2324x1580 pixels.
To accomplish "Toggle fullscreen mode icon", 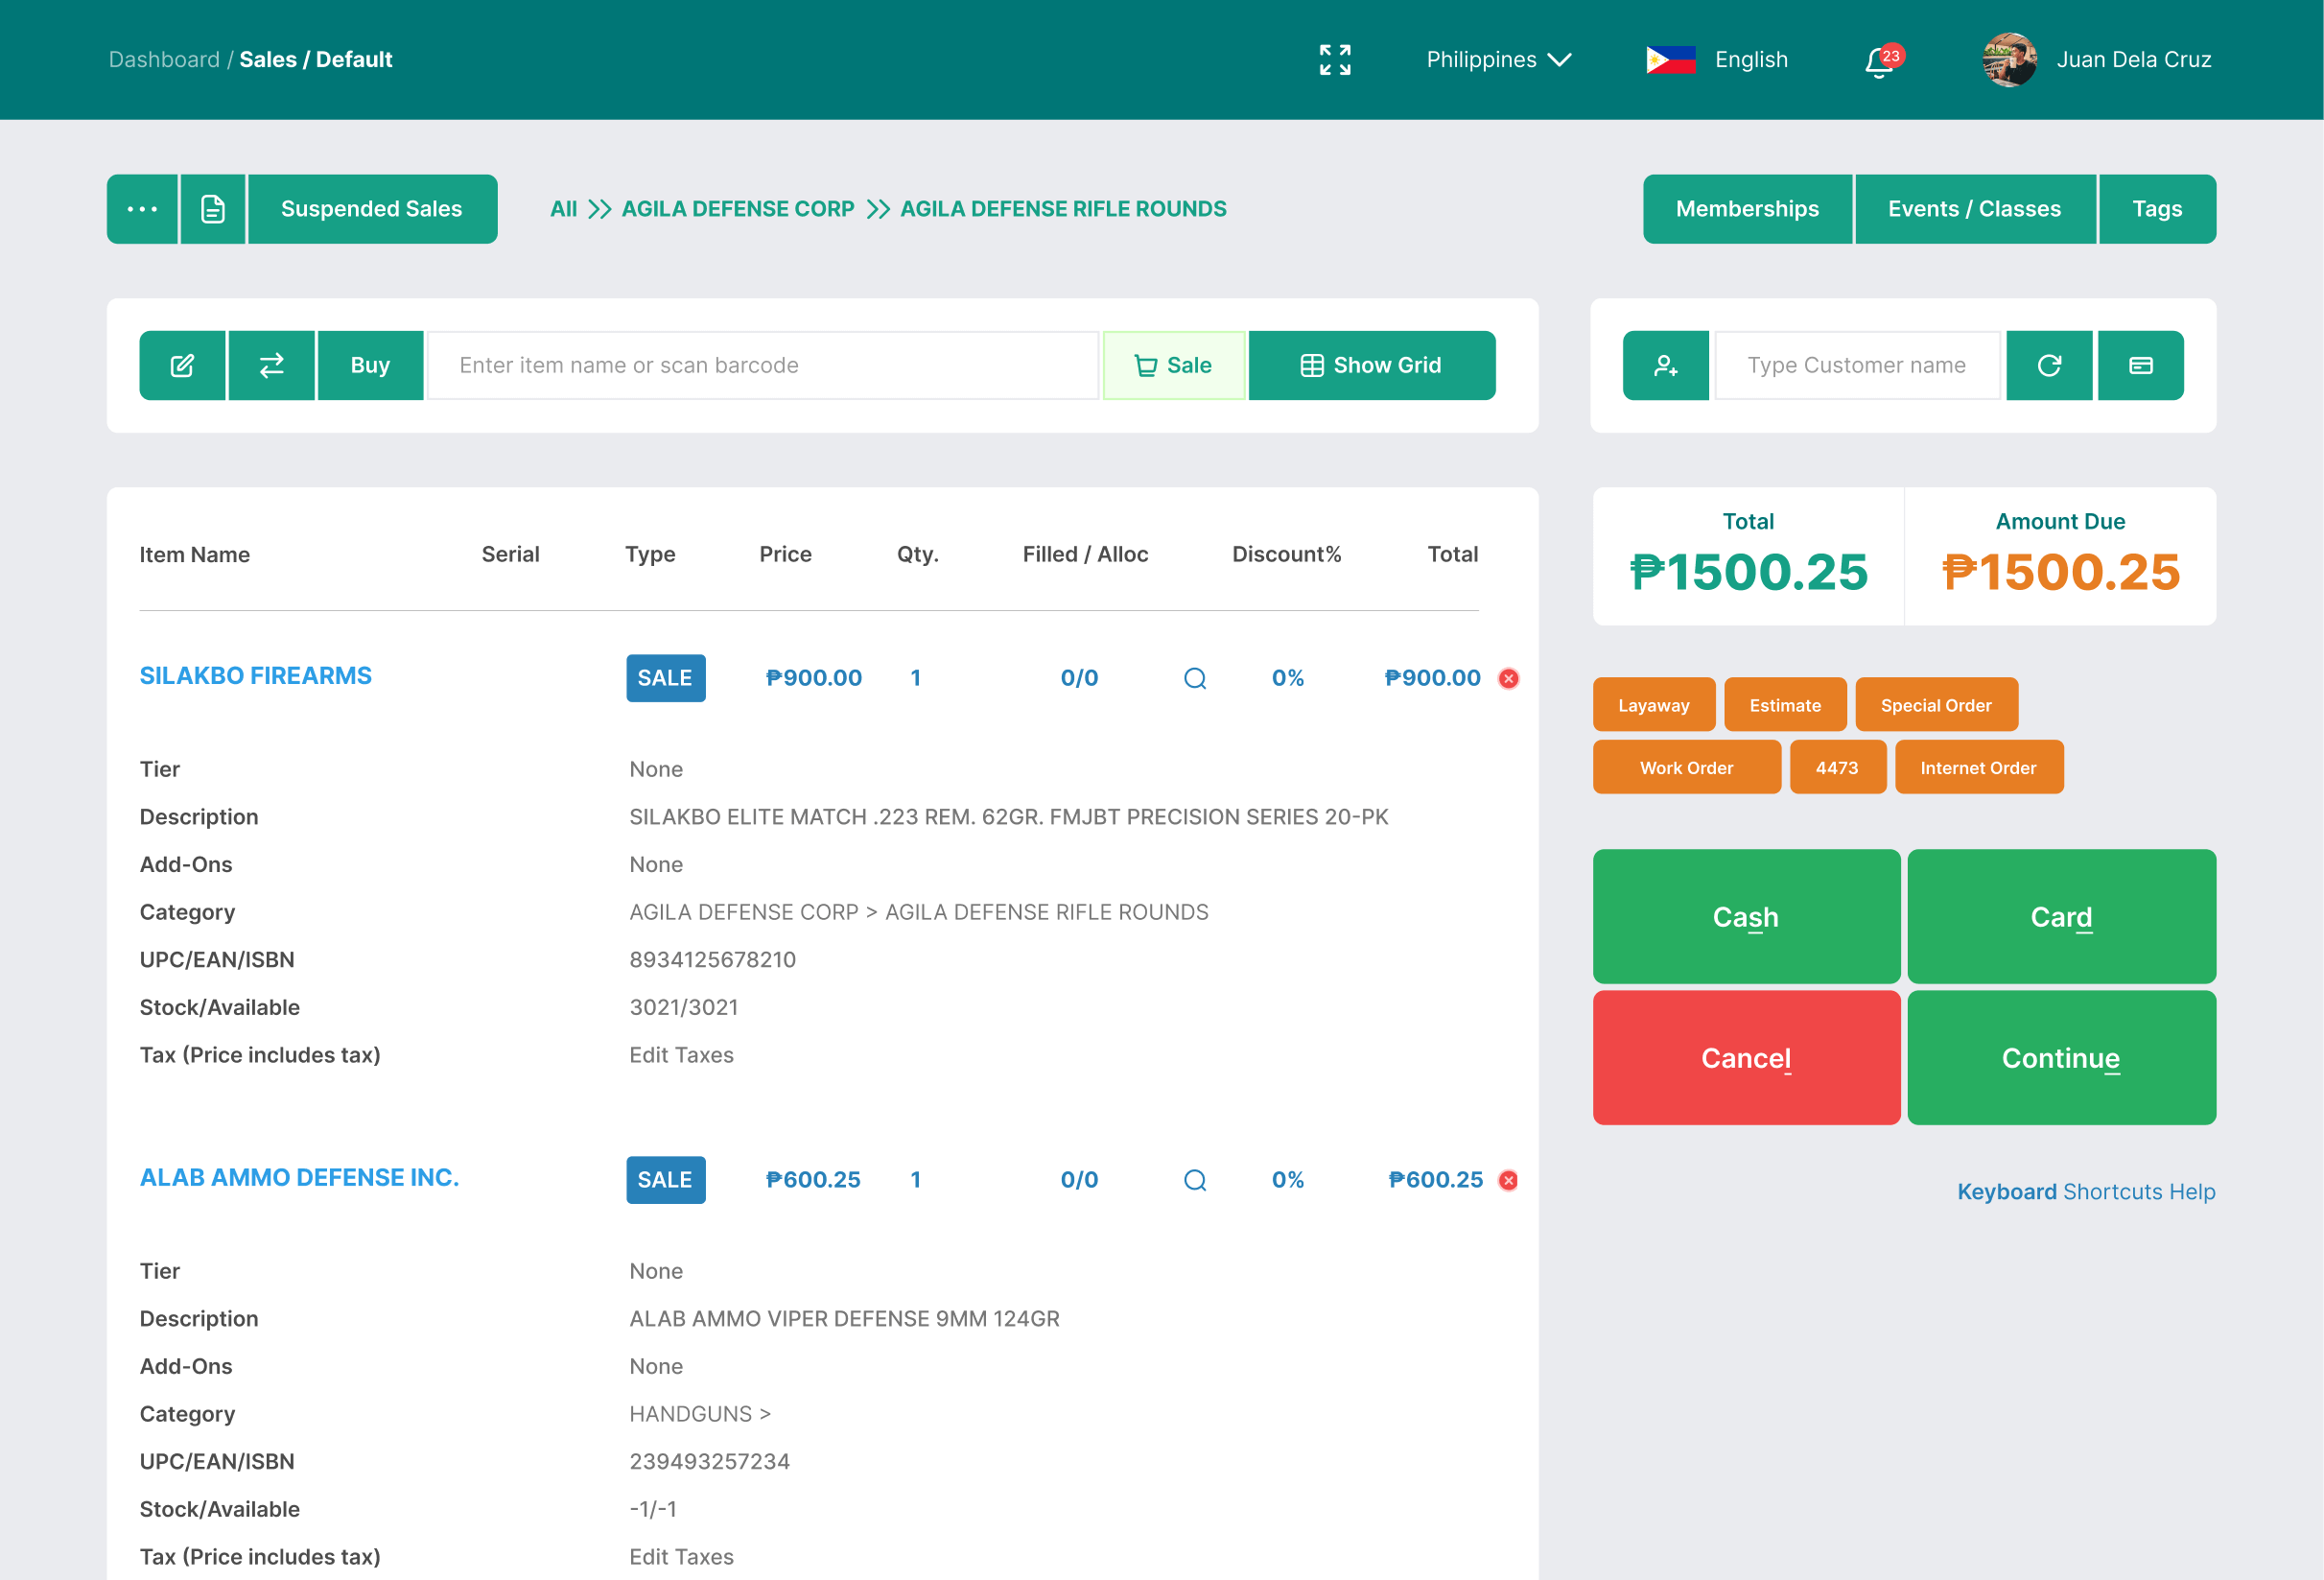I will point(1334,60).
